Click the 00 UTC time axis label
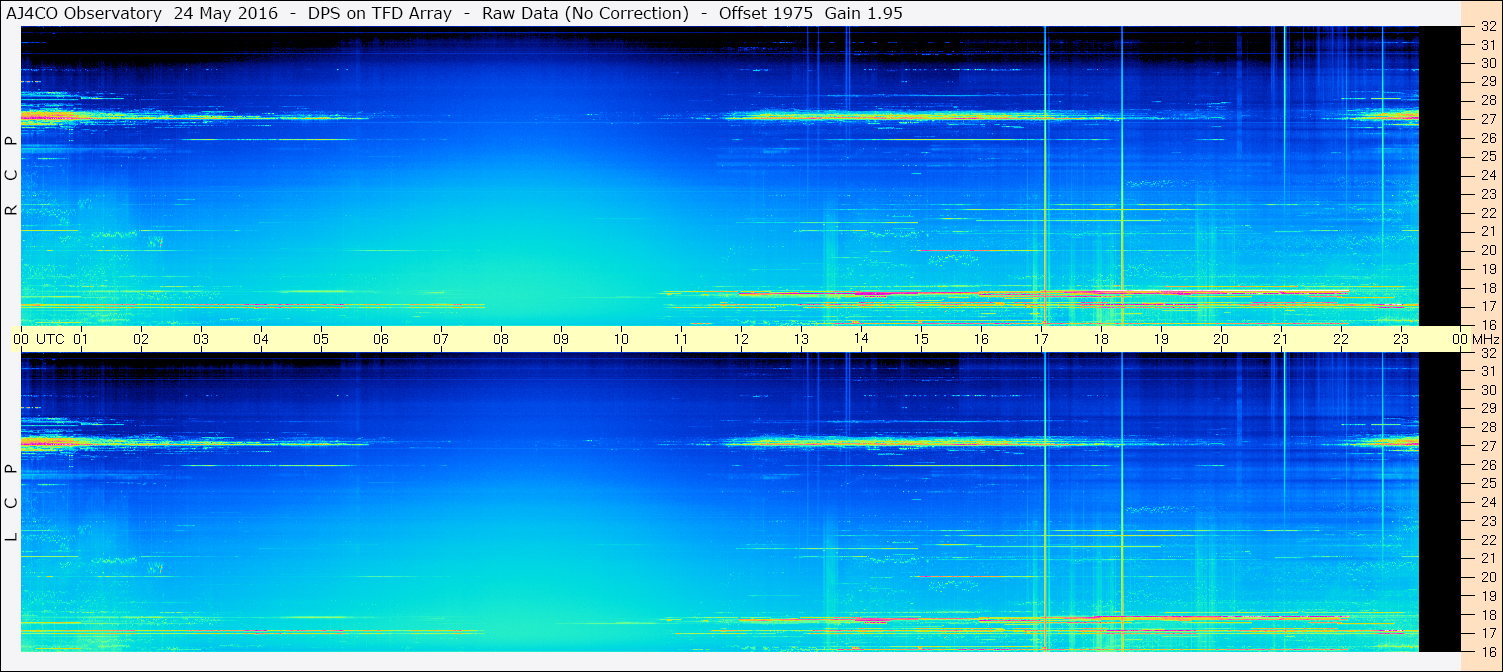 click(x=39, y=339)
